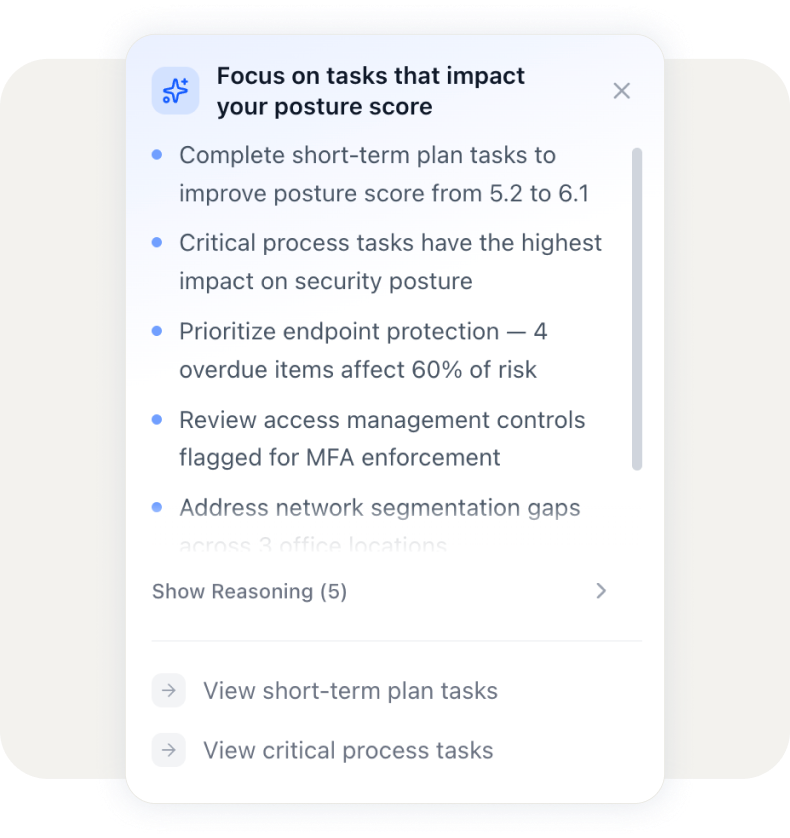Select the 'Review access management controls' insight
The height and width of the screenshot is (838, 790).
tap(382, 438)
